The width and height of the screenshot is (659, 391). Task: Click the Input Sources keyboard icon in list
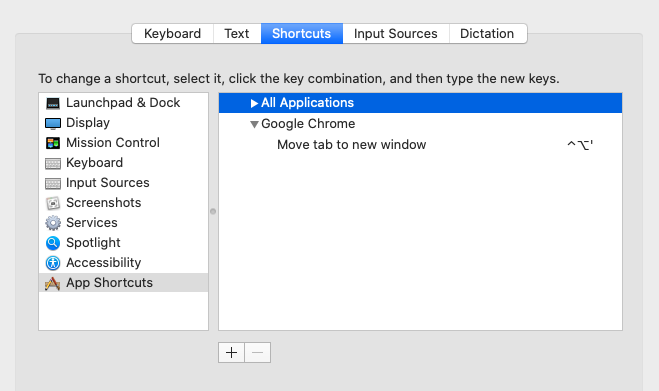(x=53, y=183)
